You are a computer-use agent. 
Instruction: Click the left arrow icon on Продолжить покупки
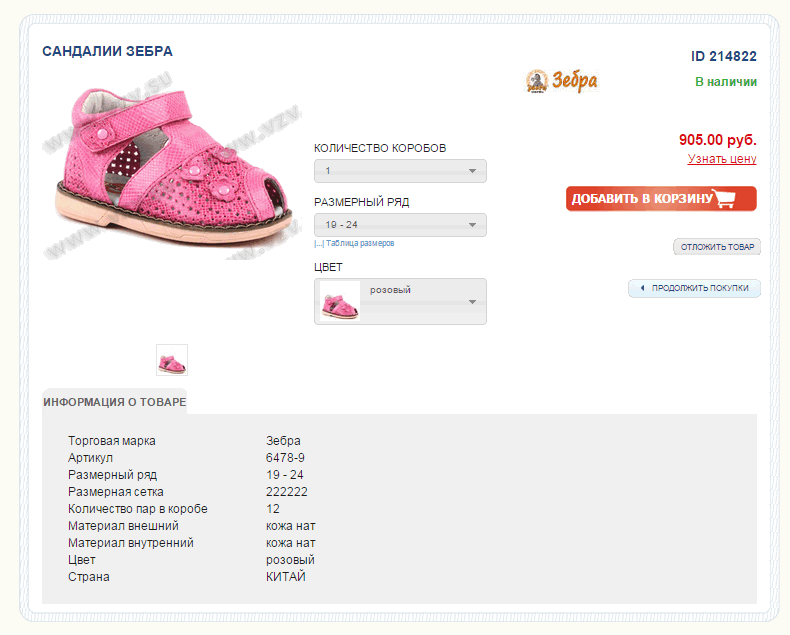tap(642, 288)
